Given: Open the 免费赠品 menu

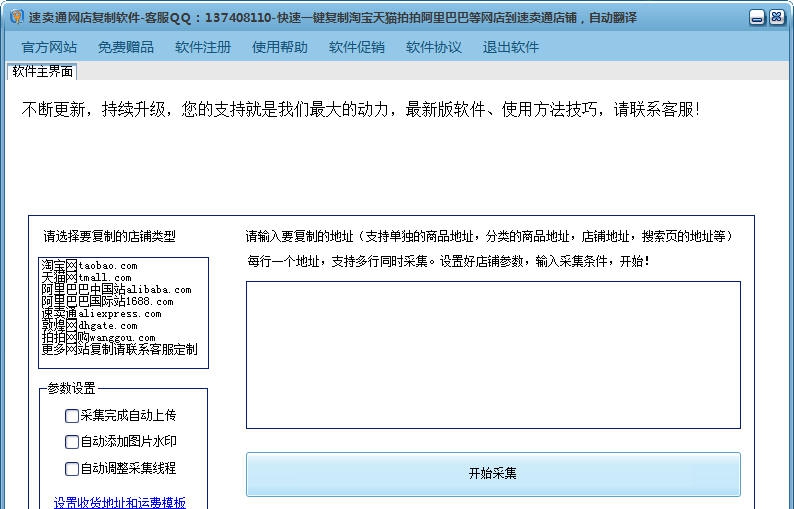Looking at the screenshot, I should [126, 47].
